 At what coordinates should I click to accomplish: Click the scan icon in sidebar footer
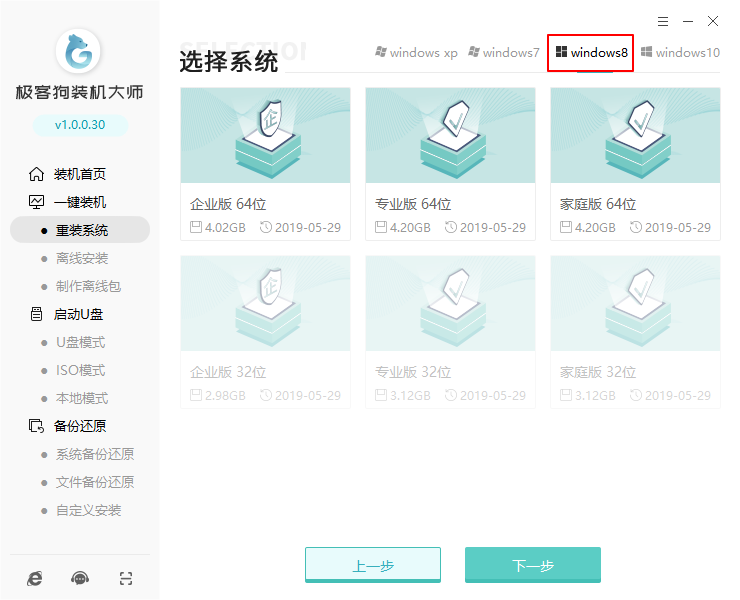[x=125, y=578]
